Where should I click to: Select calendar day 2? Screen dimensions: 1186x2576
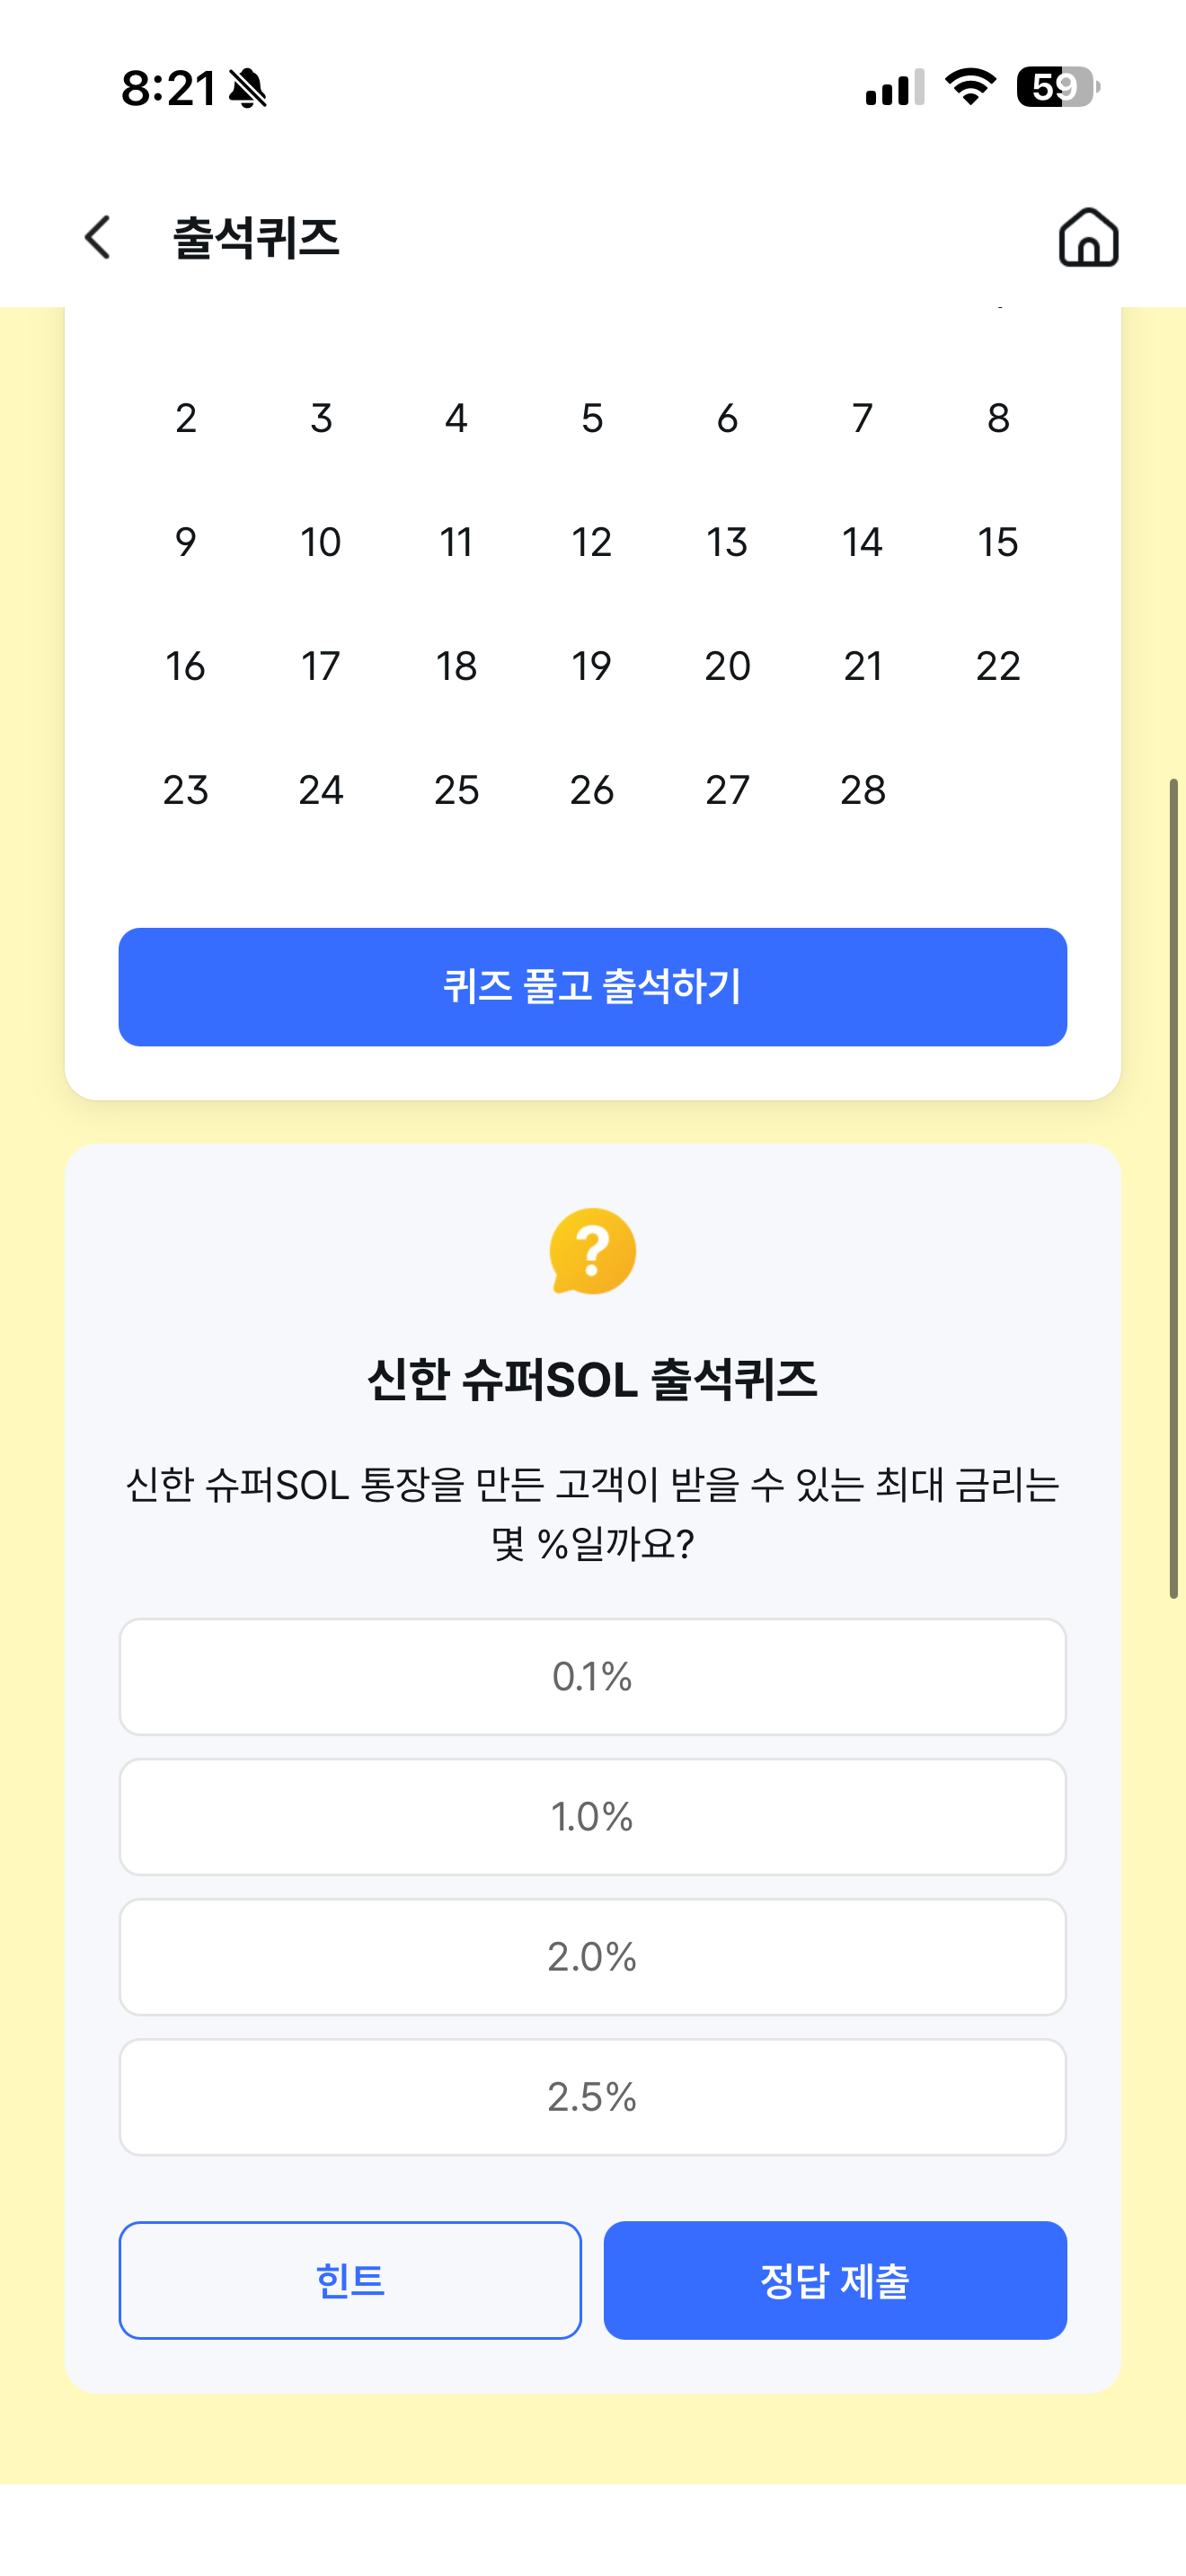tap(186, 418)
